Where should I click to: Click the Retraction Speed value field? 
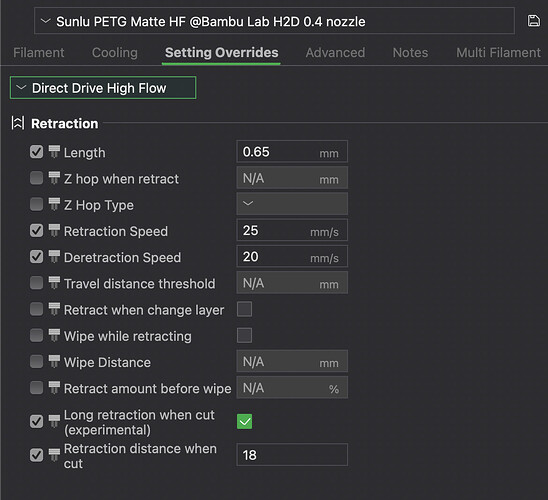click(x=292, y=230)
